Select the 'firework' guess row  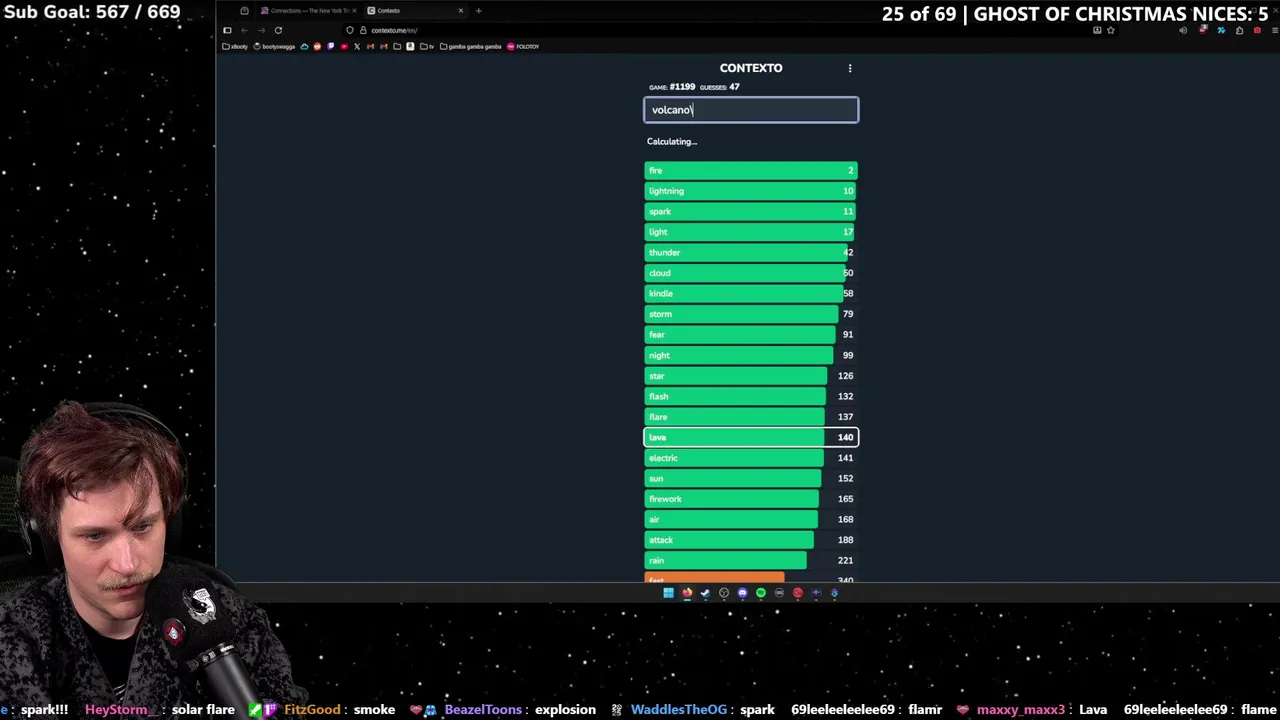coord(751,498)
